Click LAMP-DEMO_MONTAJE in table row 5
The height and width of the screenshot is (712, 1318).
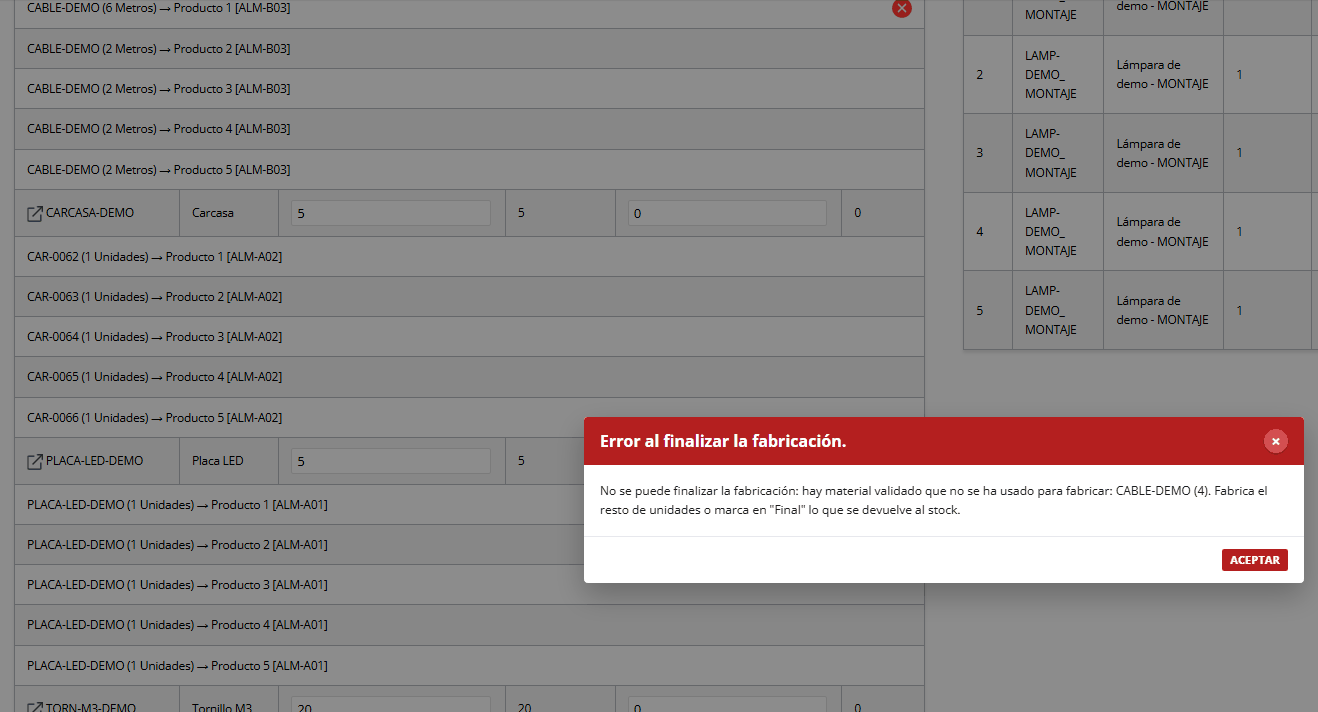pyautogui.click(x=1051, y=310)
